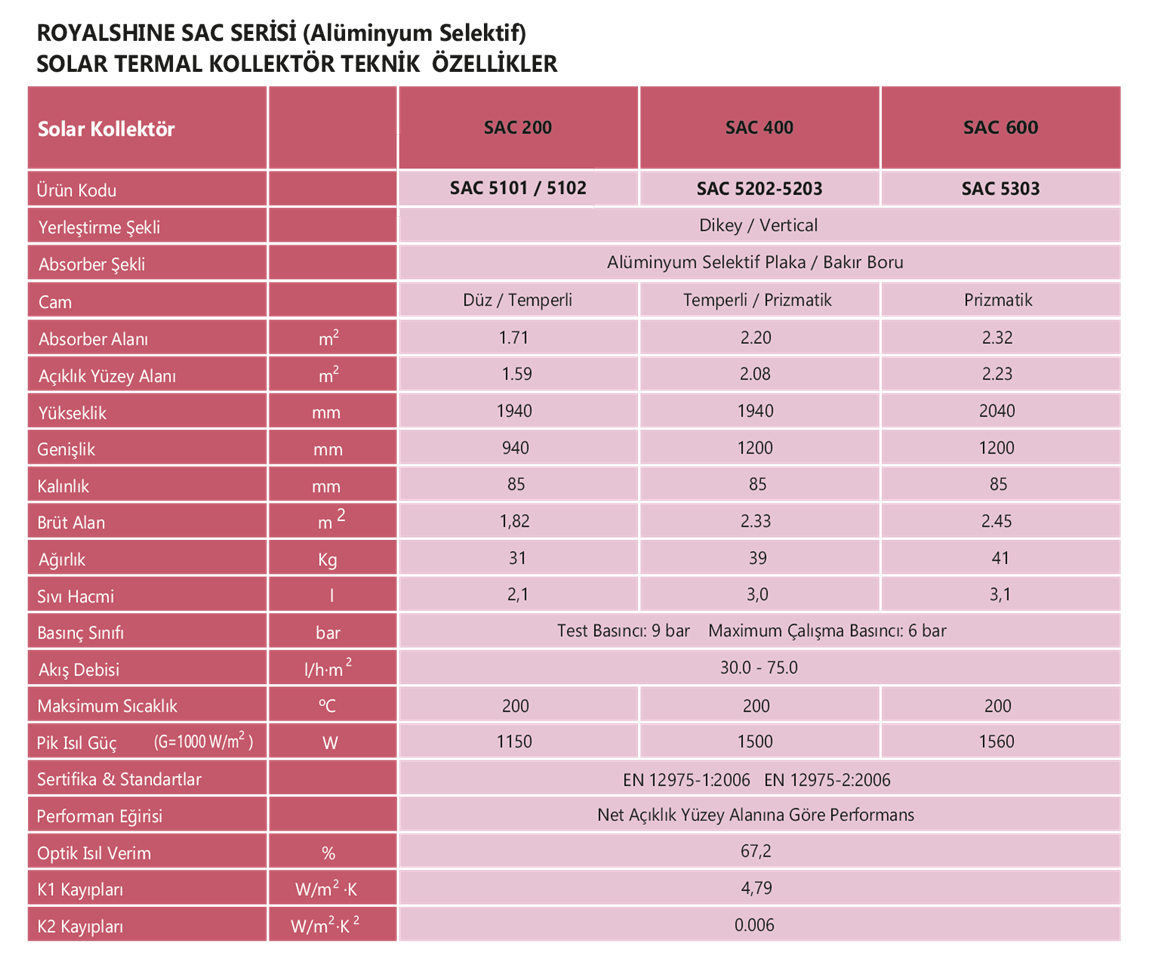The width and height of the screenshot is (1170, 958).
Task: Select aperture area value '2.23'
Action: (997, 374)
